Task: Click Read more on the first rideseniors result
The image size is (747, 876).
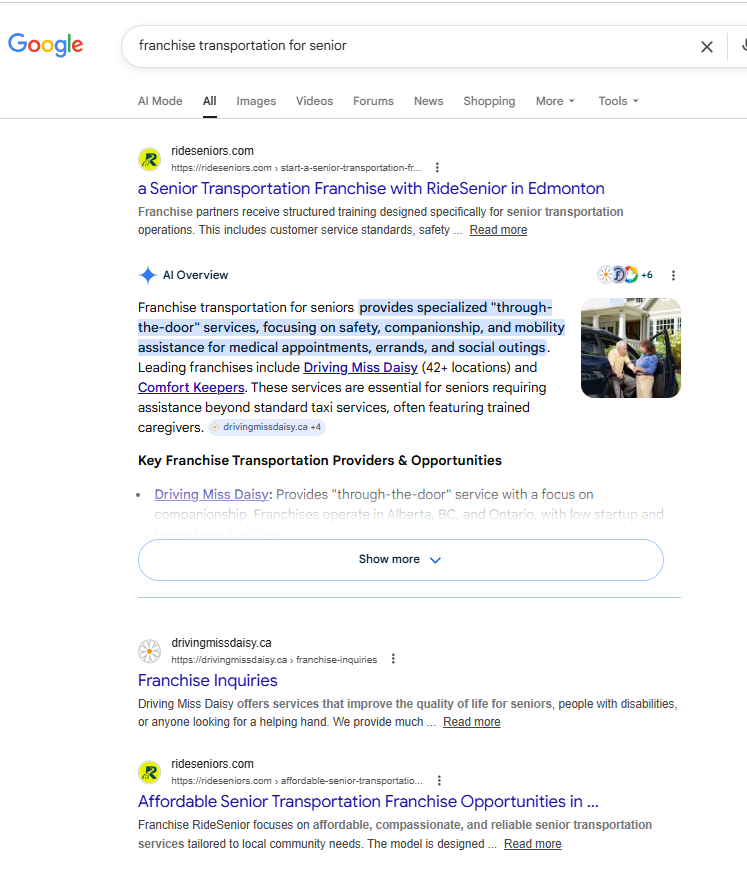Action: coord(498,230)
